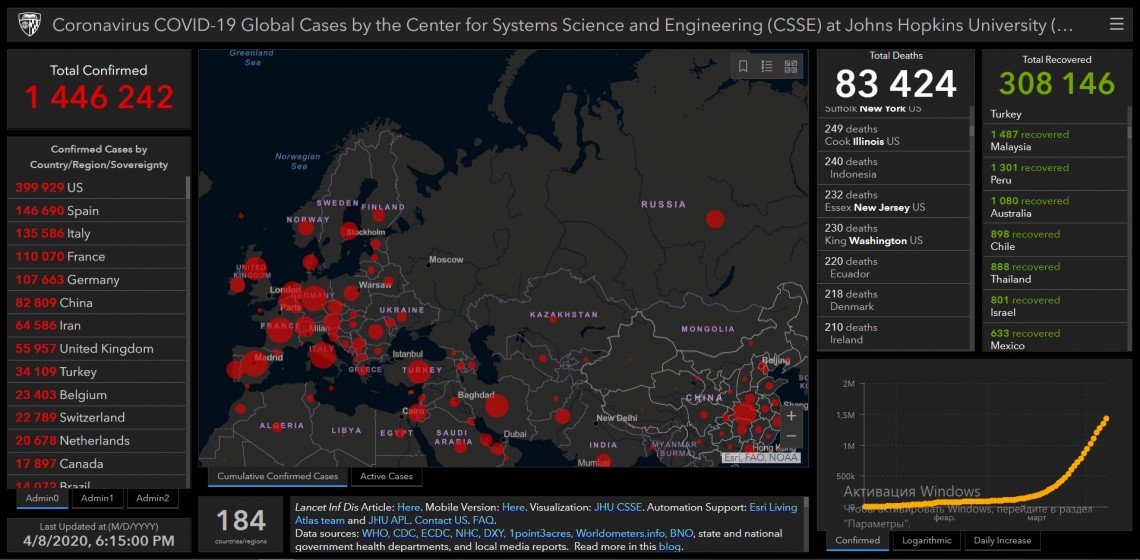Viewport: 1140px width, 560px height.
Task: Open the Worldometers.info data source link
Action: pyautogui.click(x=618, y=533)
